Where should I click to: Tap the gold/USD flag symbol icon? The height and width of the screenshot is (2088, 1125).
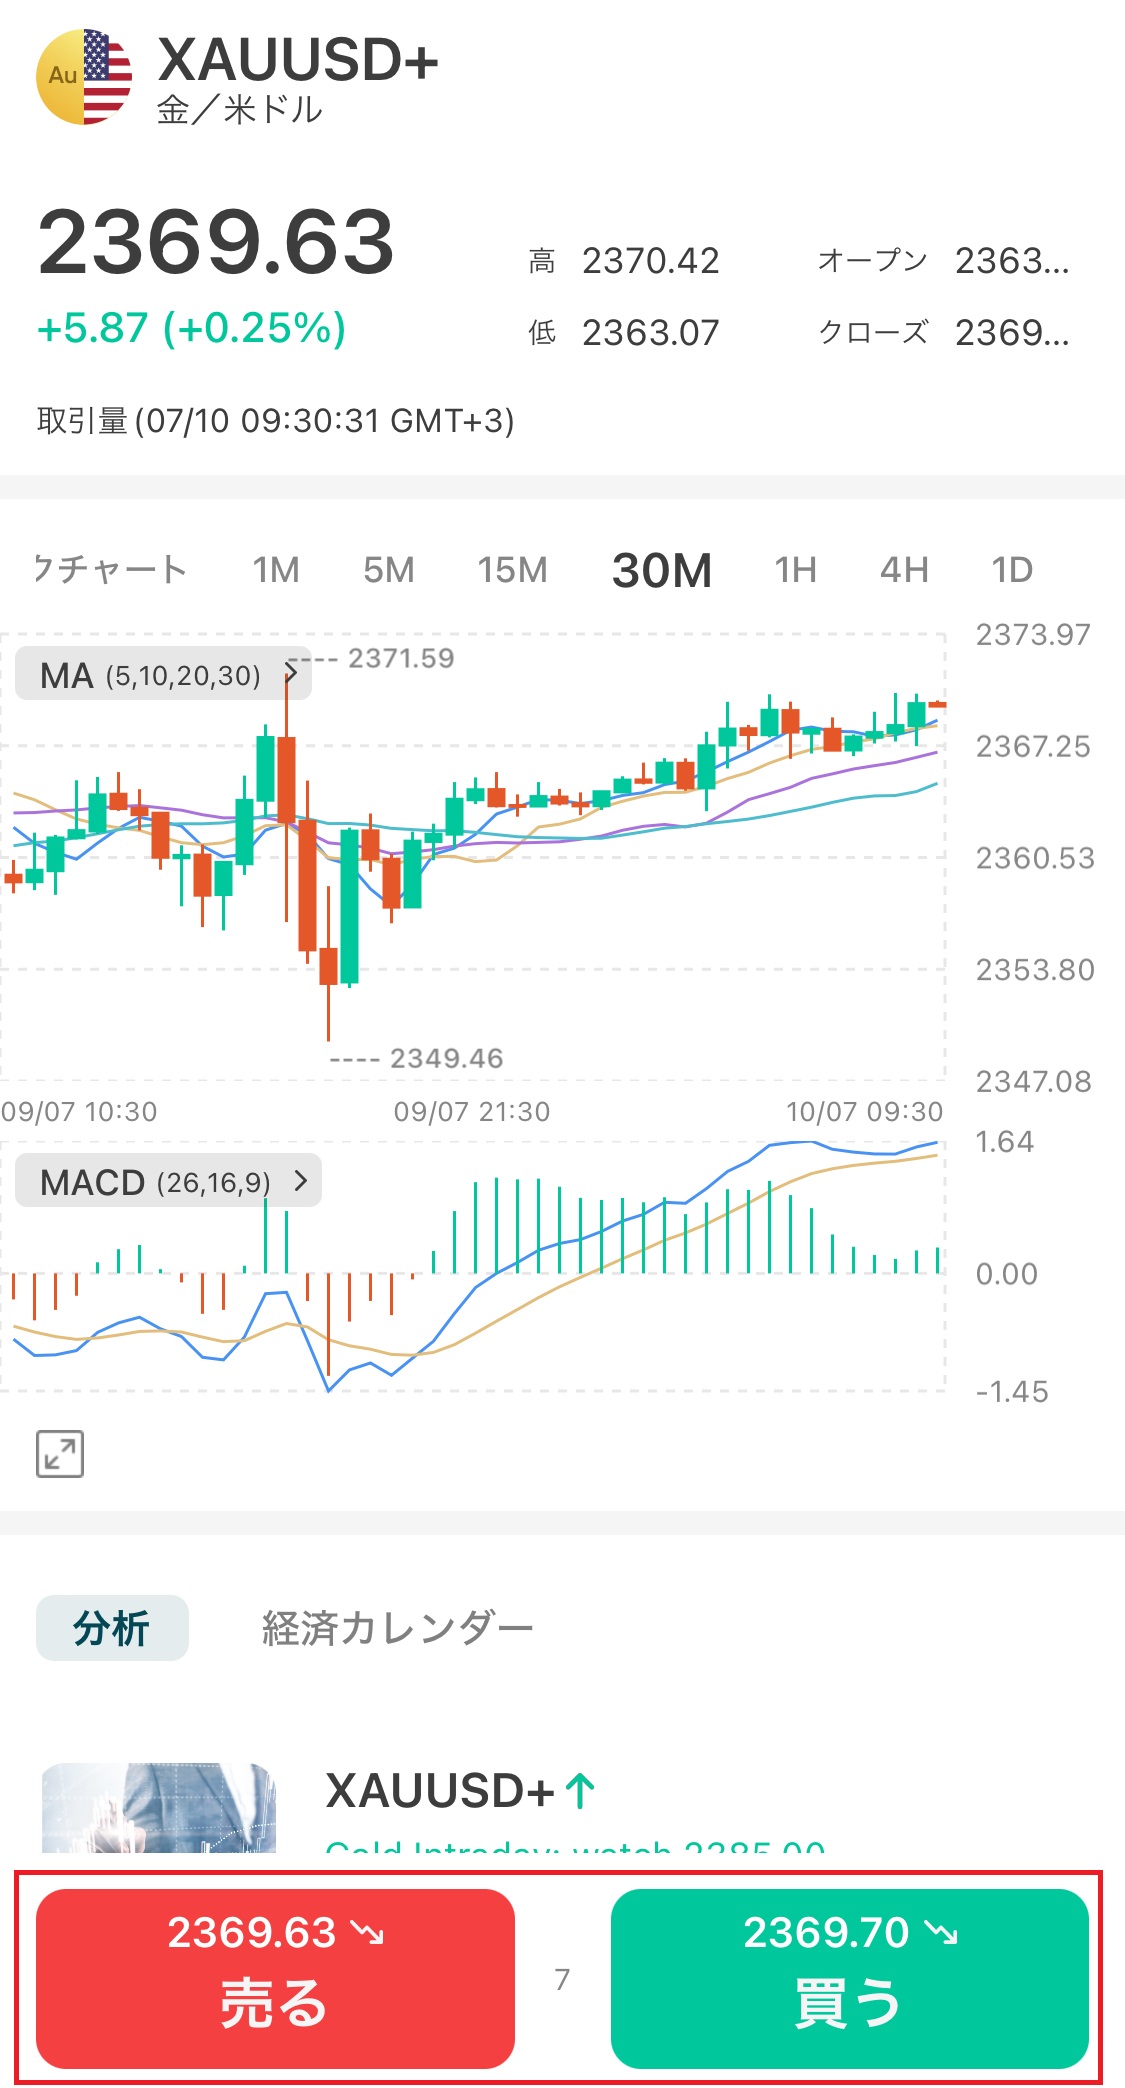point(84,77)
